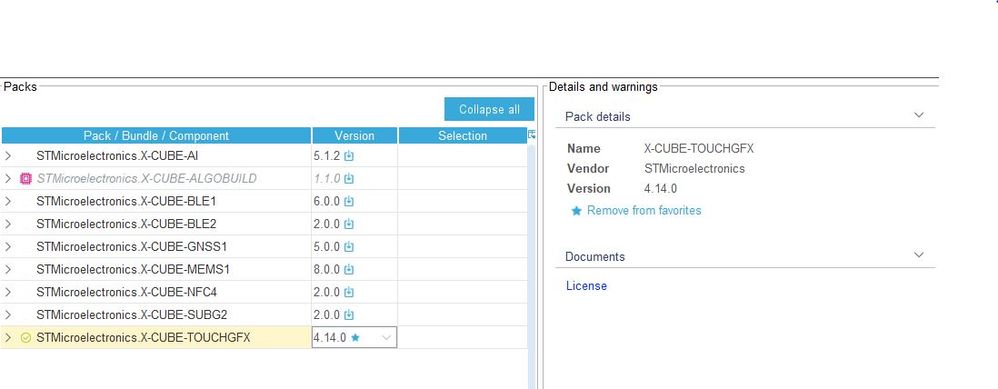Click download icon for X-CUBE-GNSS1 5.0.0

pyautogui.click(x=349, y=247)
